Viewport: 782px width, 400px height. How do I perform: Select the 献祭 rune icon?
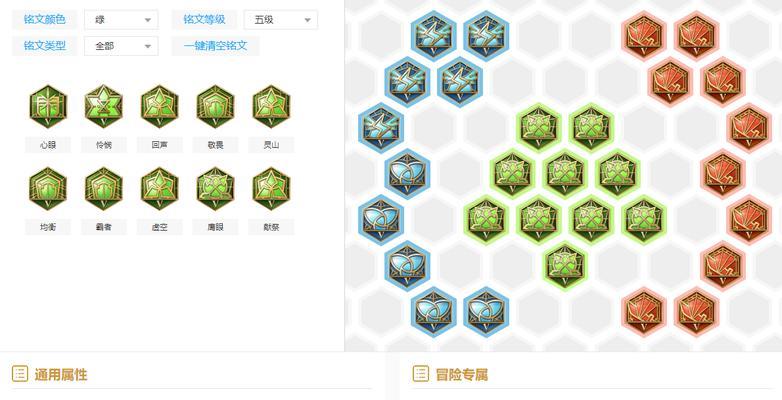[271, 189]
